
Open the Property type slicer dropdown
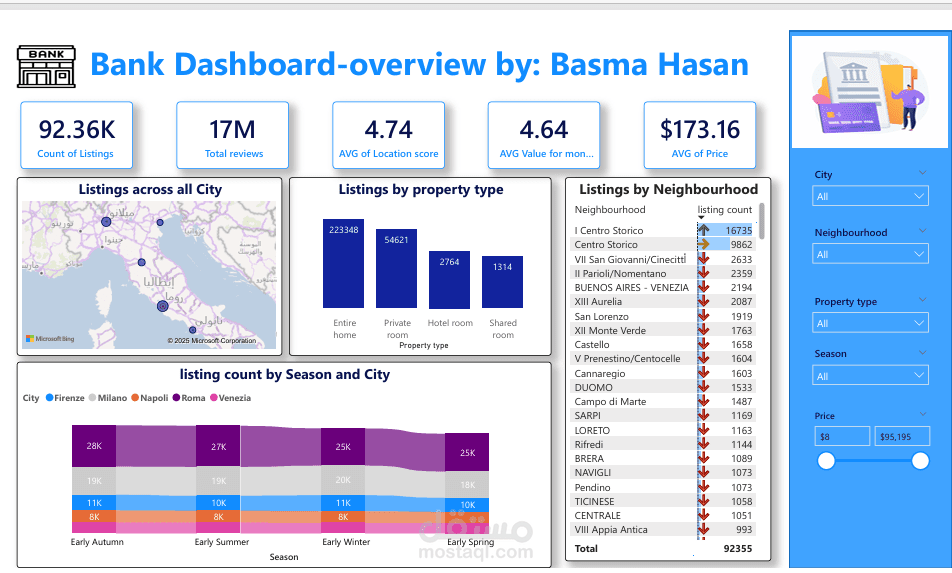[870, 323]
